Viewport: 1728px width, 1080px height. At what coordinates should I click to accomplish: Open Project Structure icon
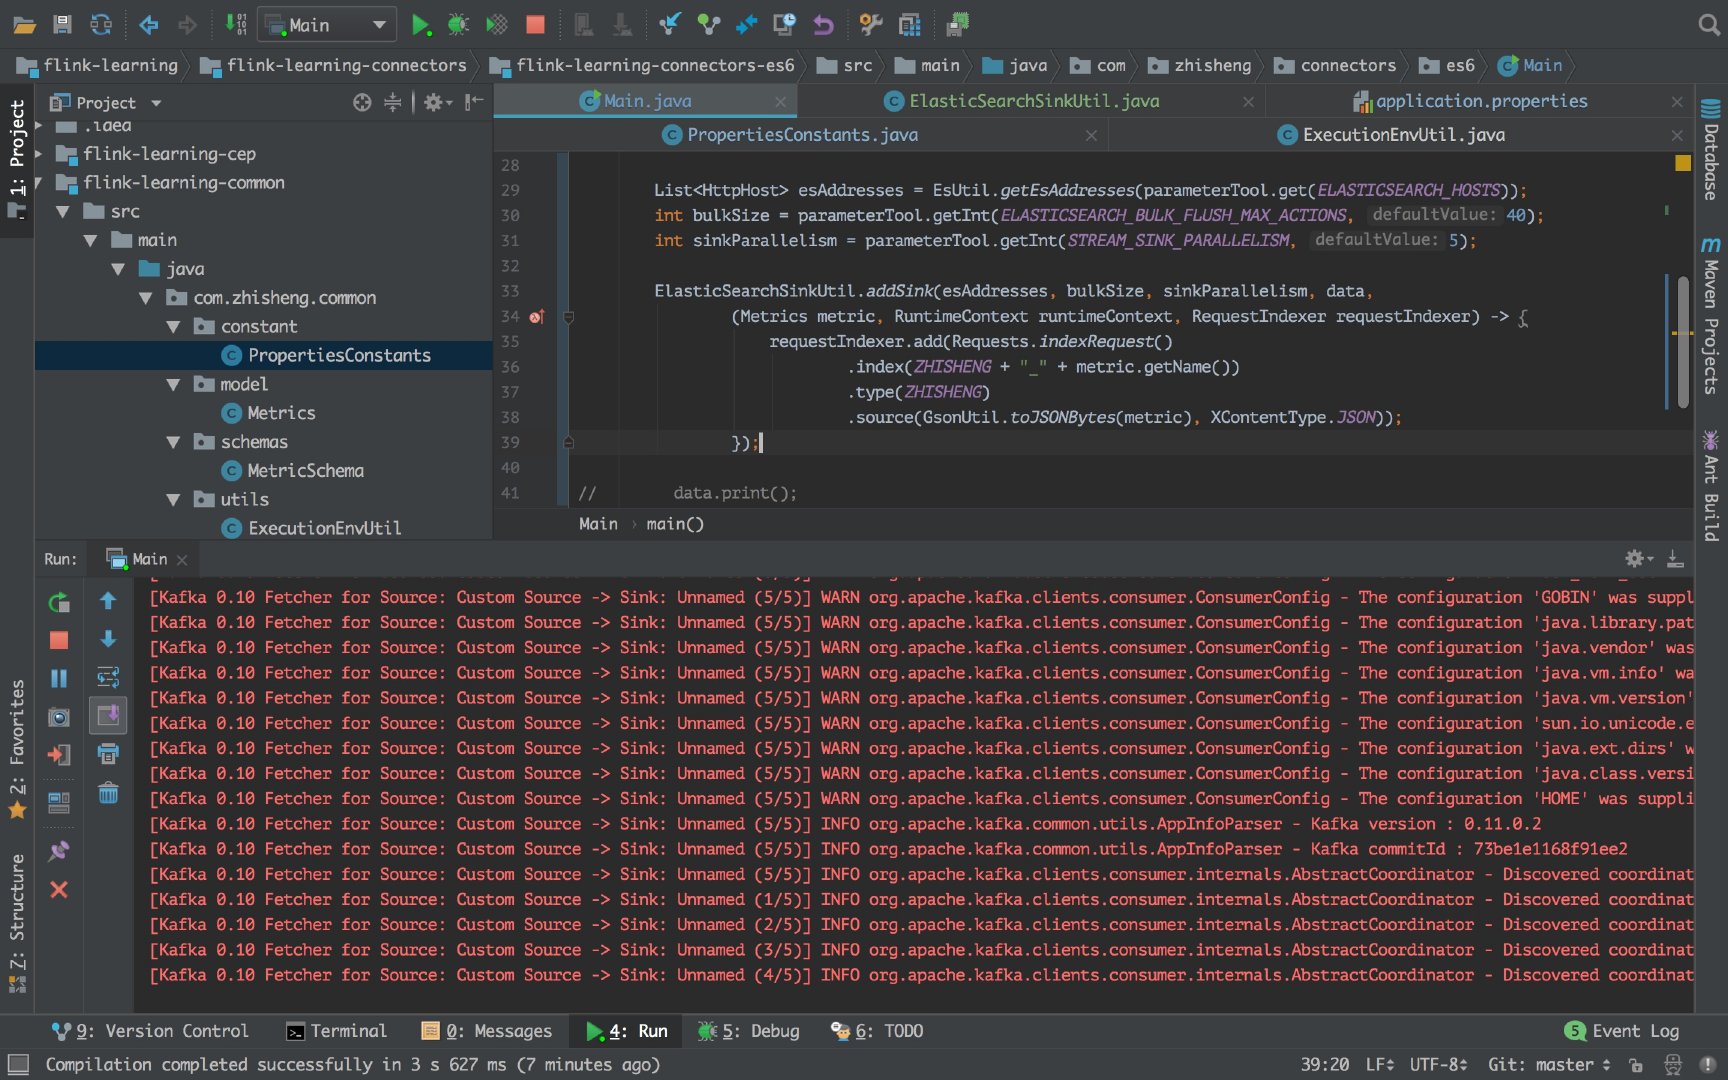(x=910, y=25)
